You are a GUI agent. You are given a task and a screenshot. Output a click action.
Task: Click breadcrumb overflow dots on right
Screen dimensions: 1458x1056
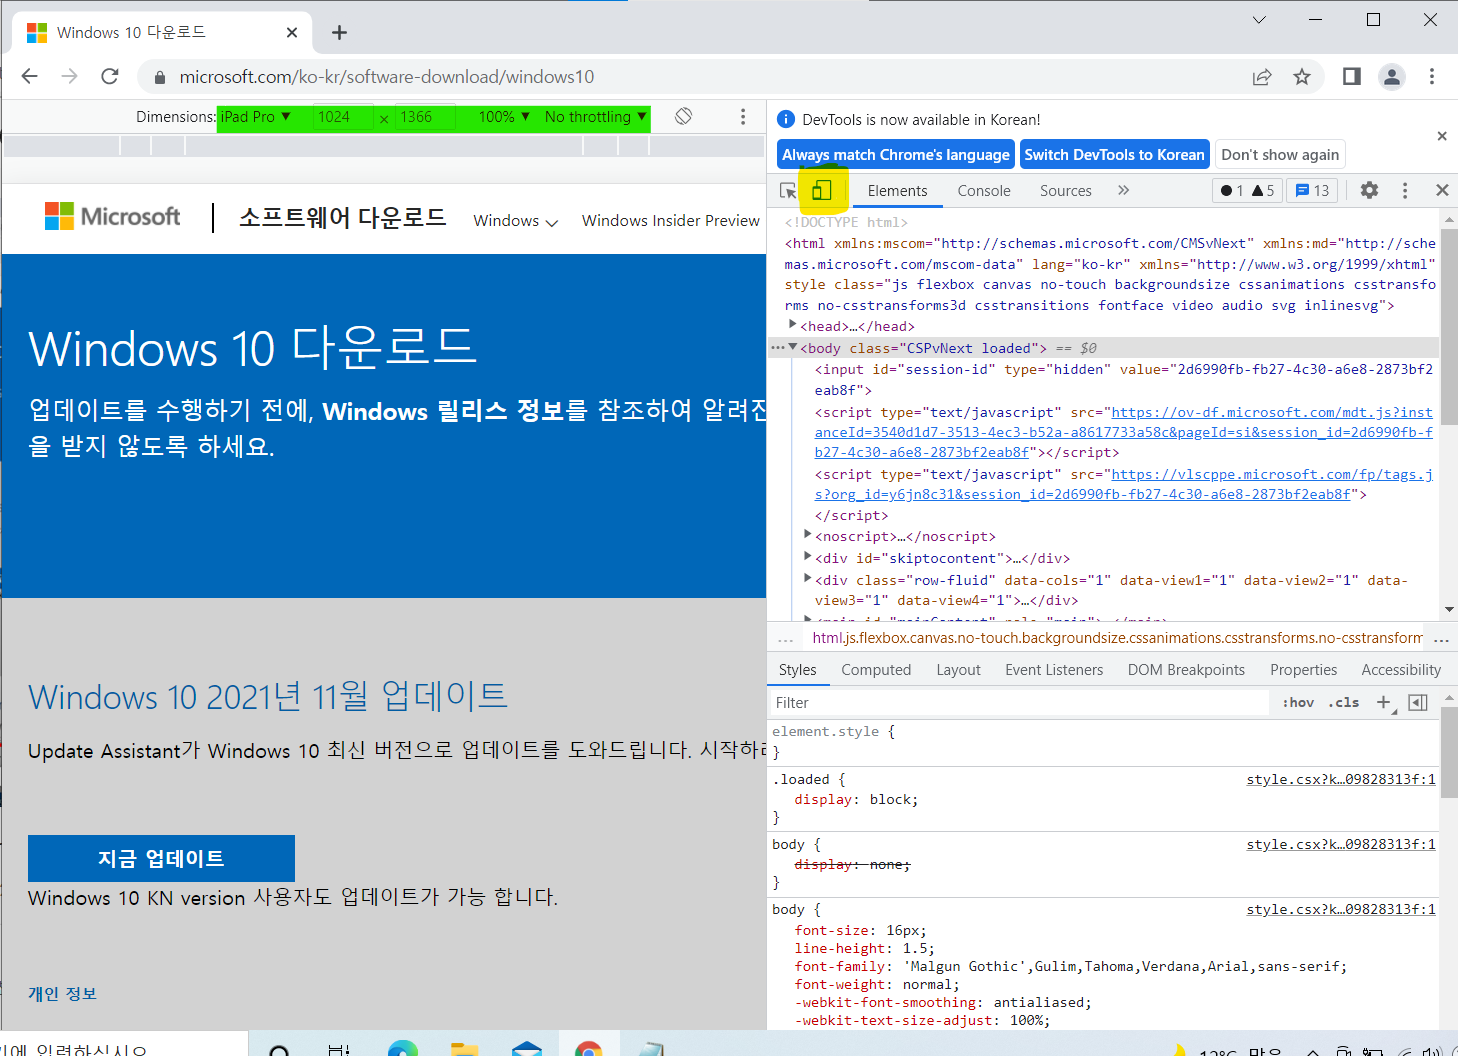[x=1441, y=639]
